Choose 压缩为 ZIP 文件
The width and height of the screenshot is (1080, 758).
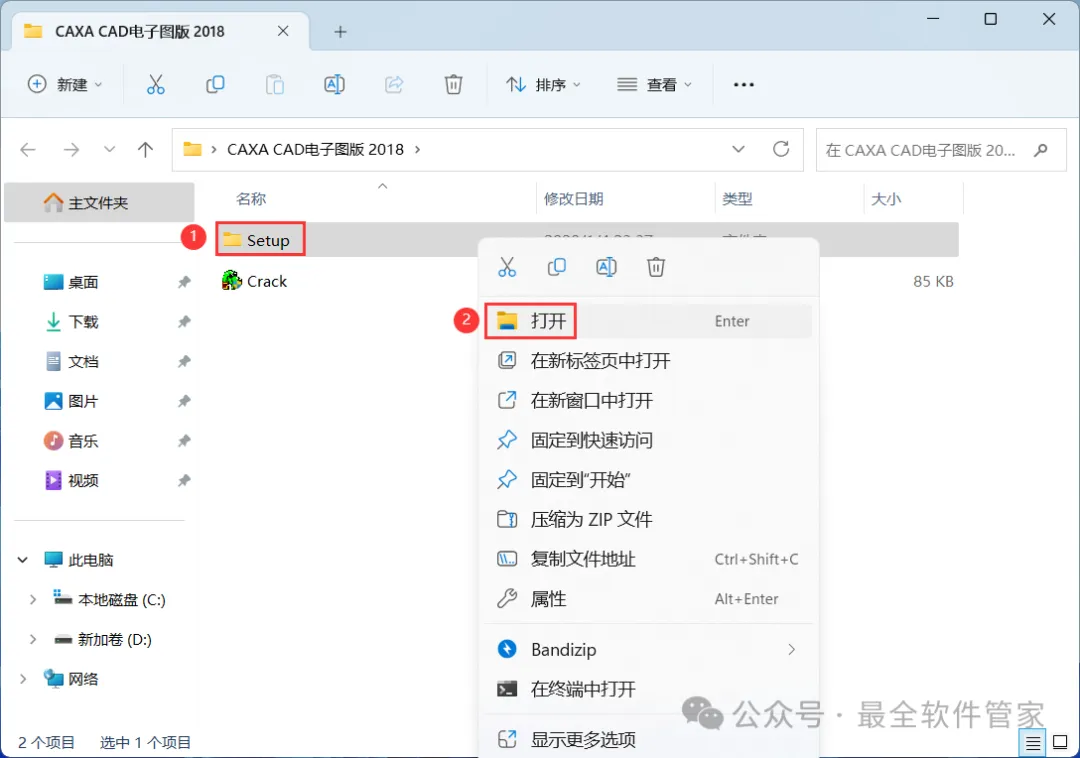pyautogui.click(x=648, y=520)
